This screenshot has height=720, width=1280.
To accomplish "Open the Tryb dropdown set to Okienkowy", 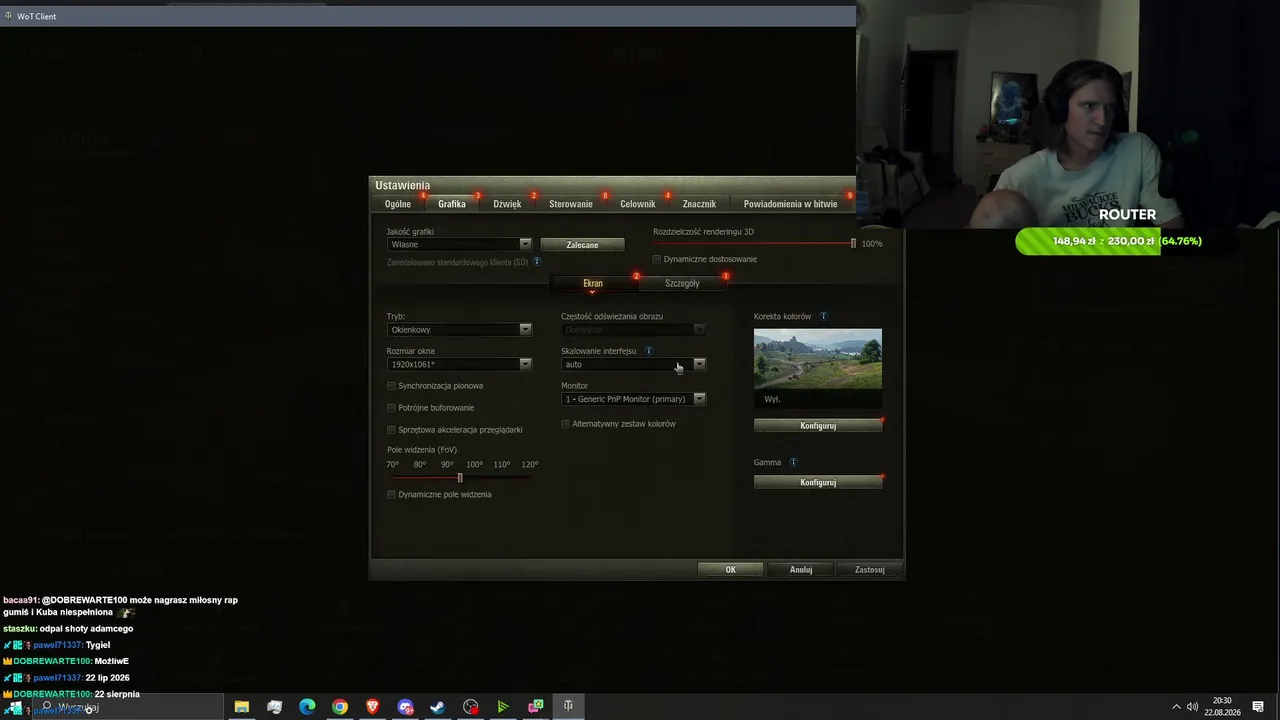I will pos(459,330).
